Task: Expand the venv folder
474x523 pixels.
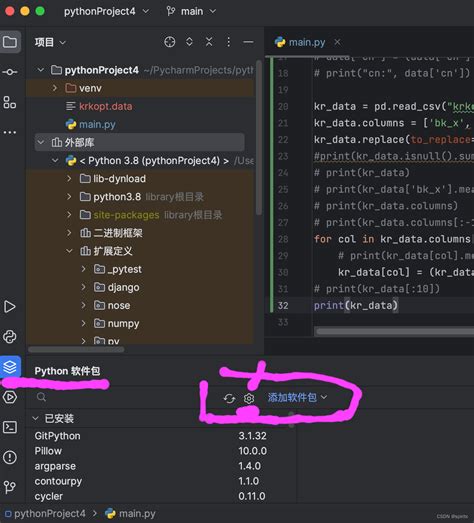Action: [55, 88]
